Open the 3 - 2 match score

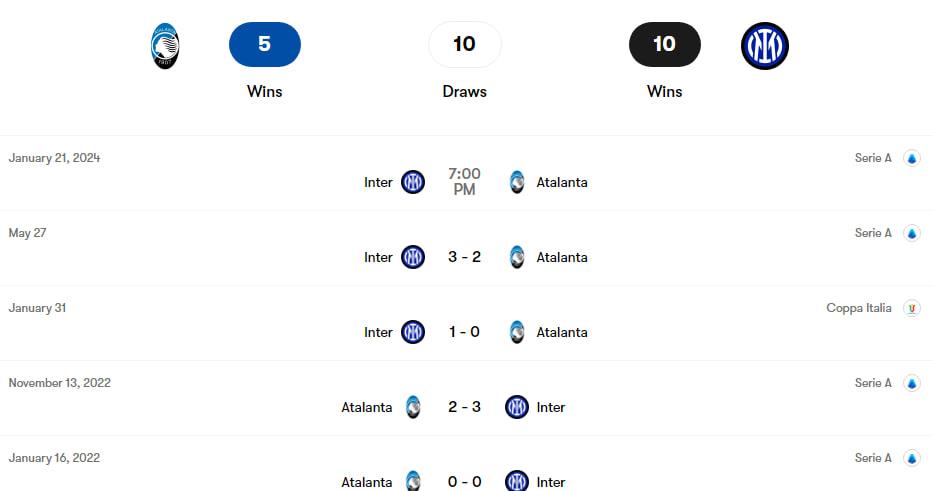coord(464,257)
